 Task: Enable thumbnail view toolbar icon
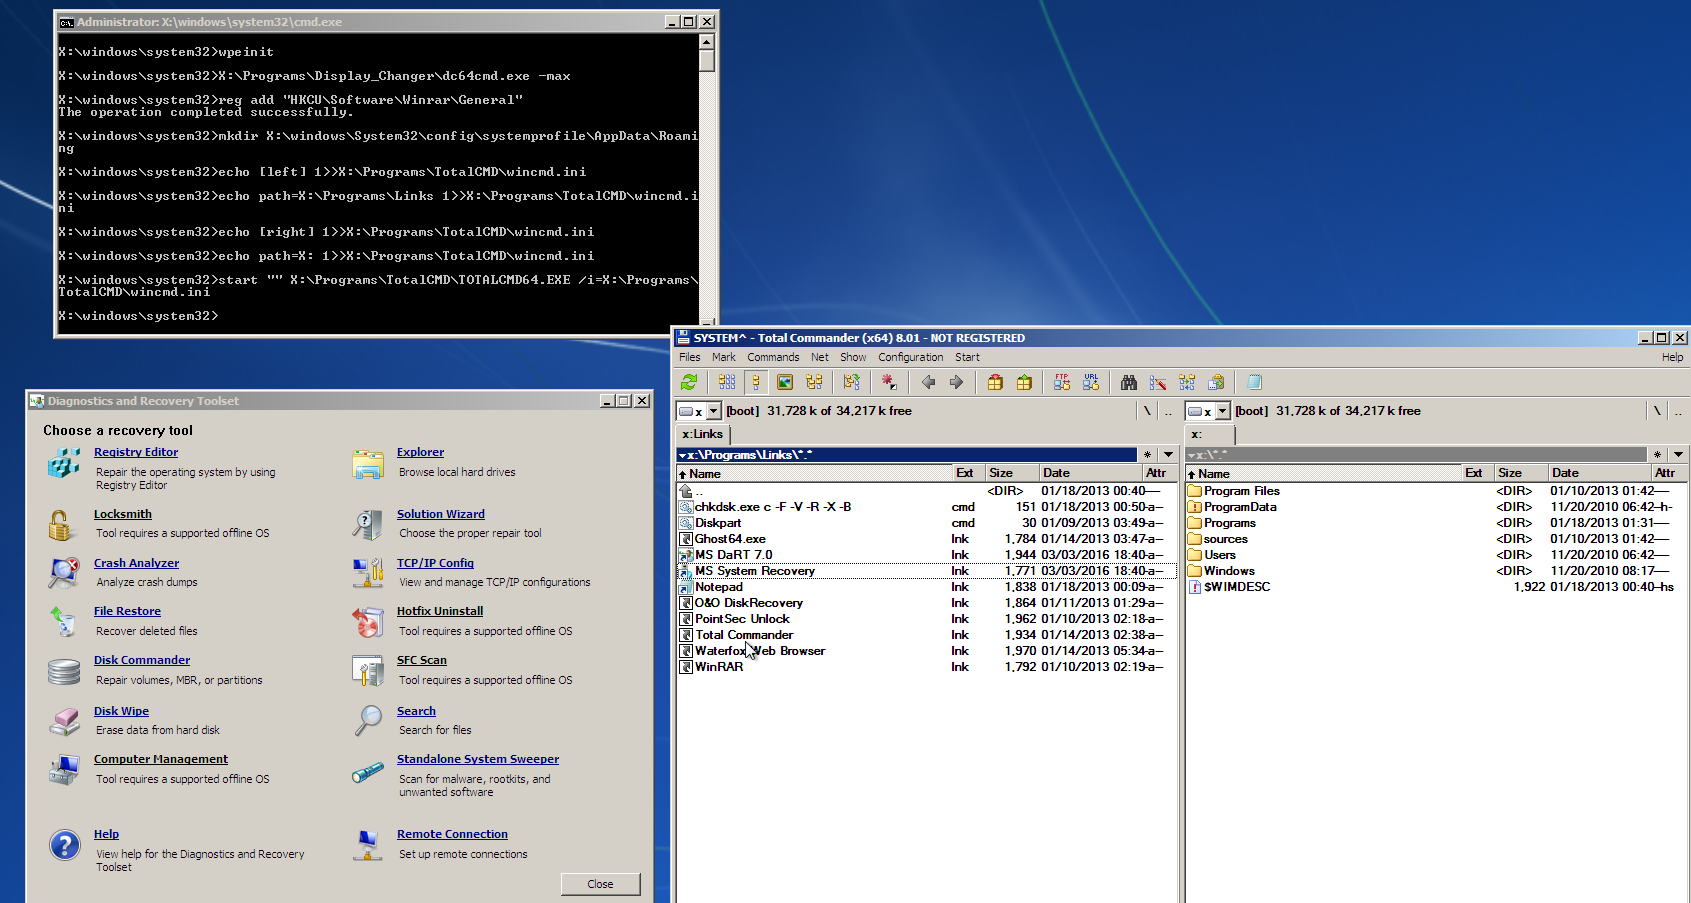(785, 382)
